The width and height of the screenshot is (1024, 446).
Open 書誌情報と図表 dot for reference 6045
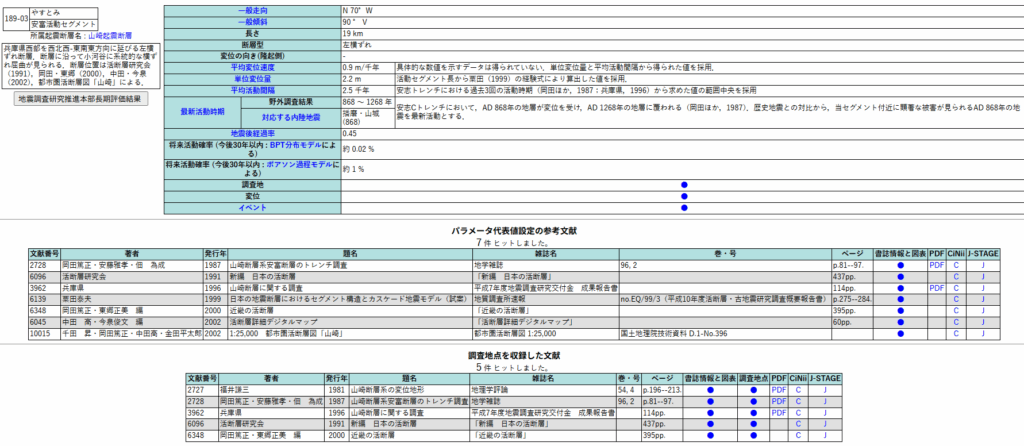click(x=900, y=321)
